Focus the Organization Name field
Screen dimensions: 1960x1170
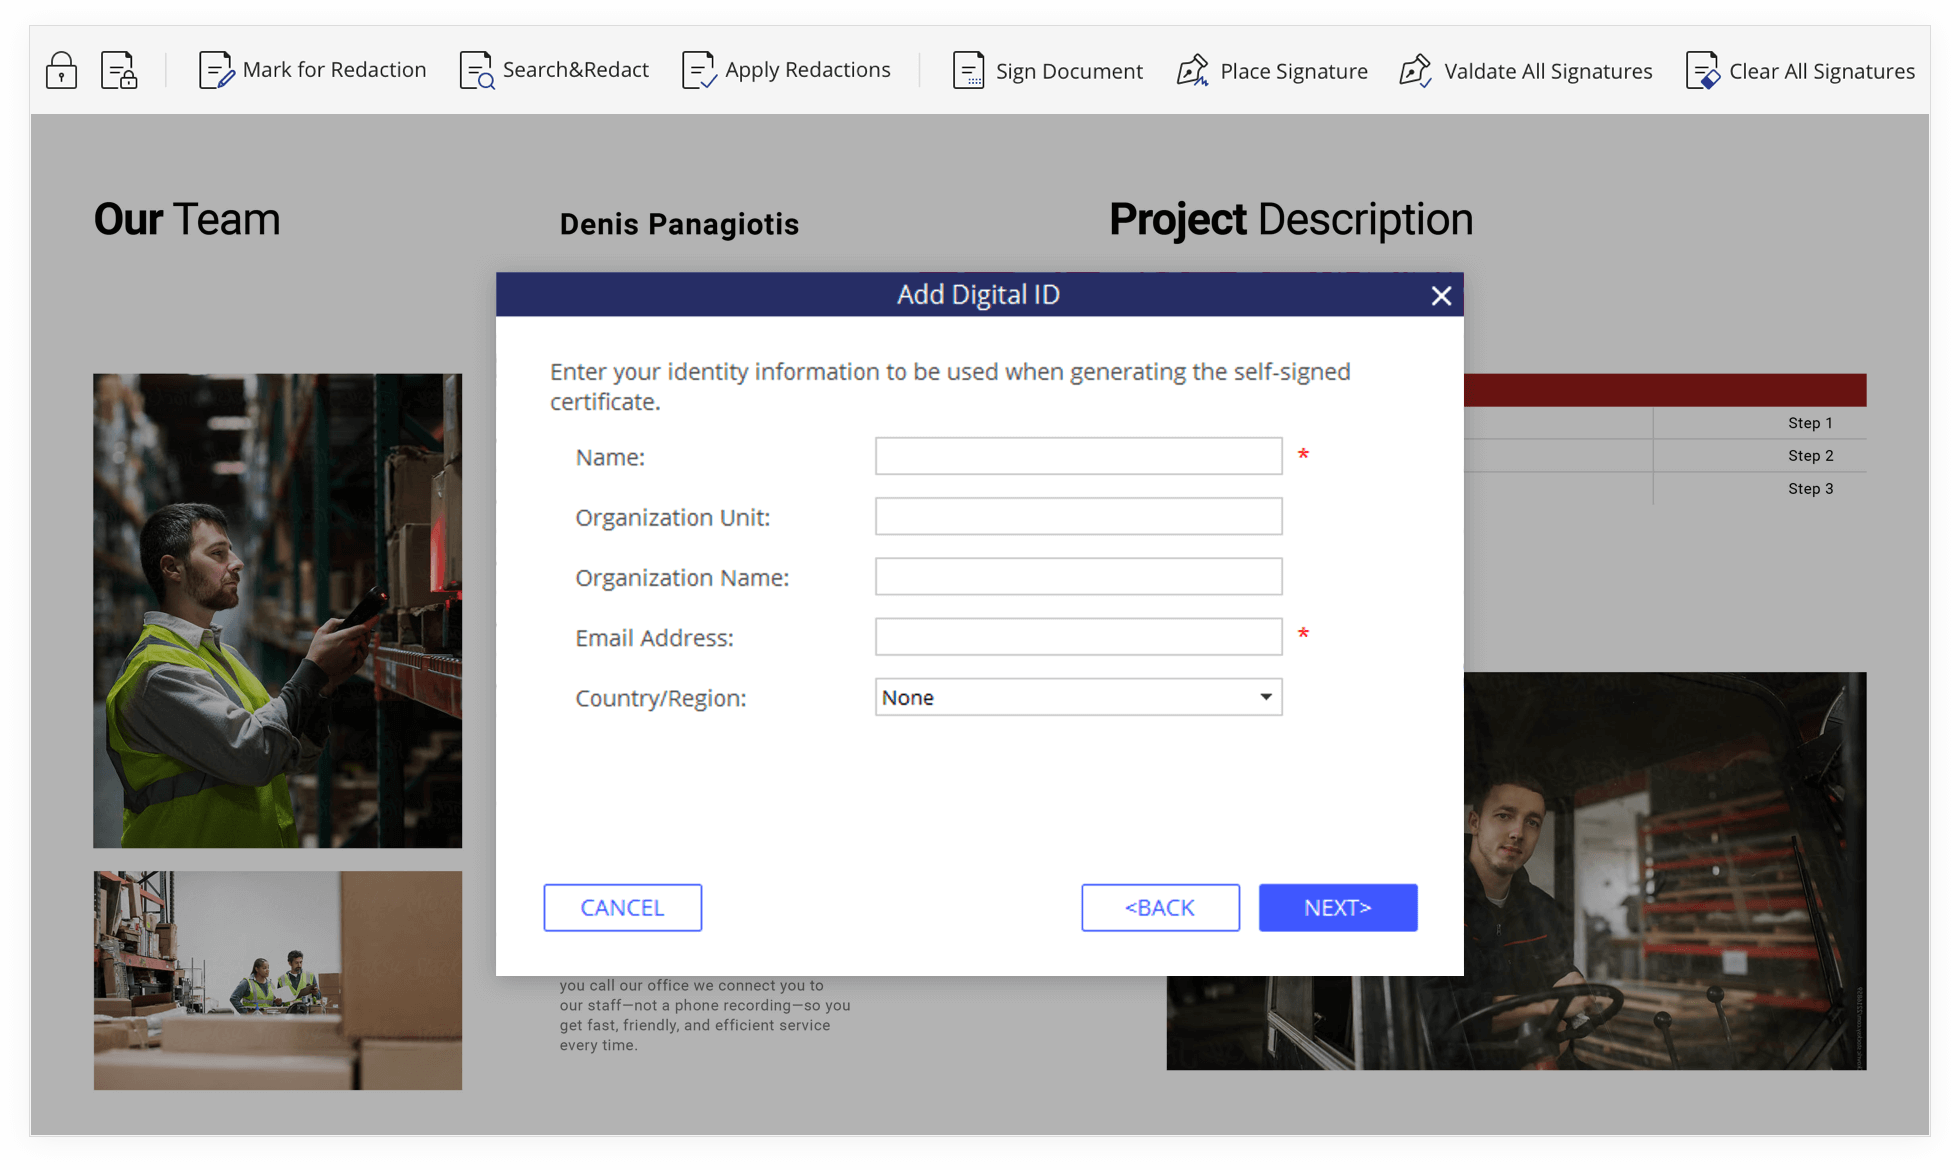click(1078, 576)
